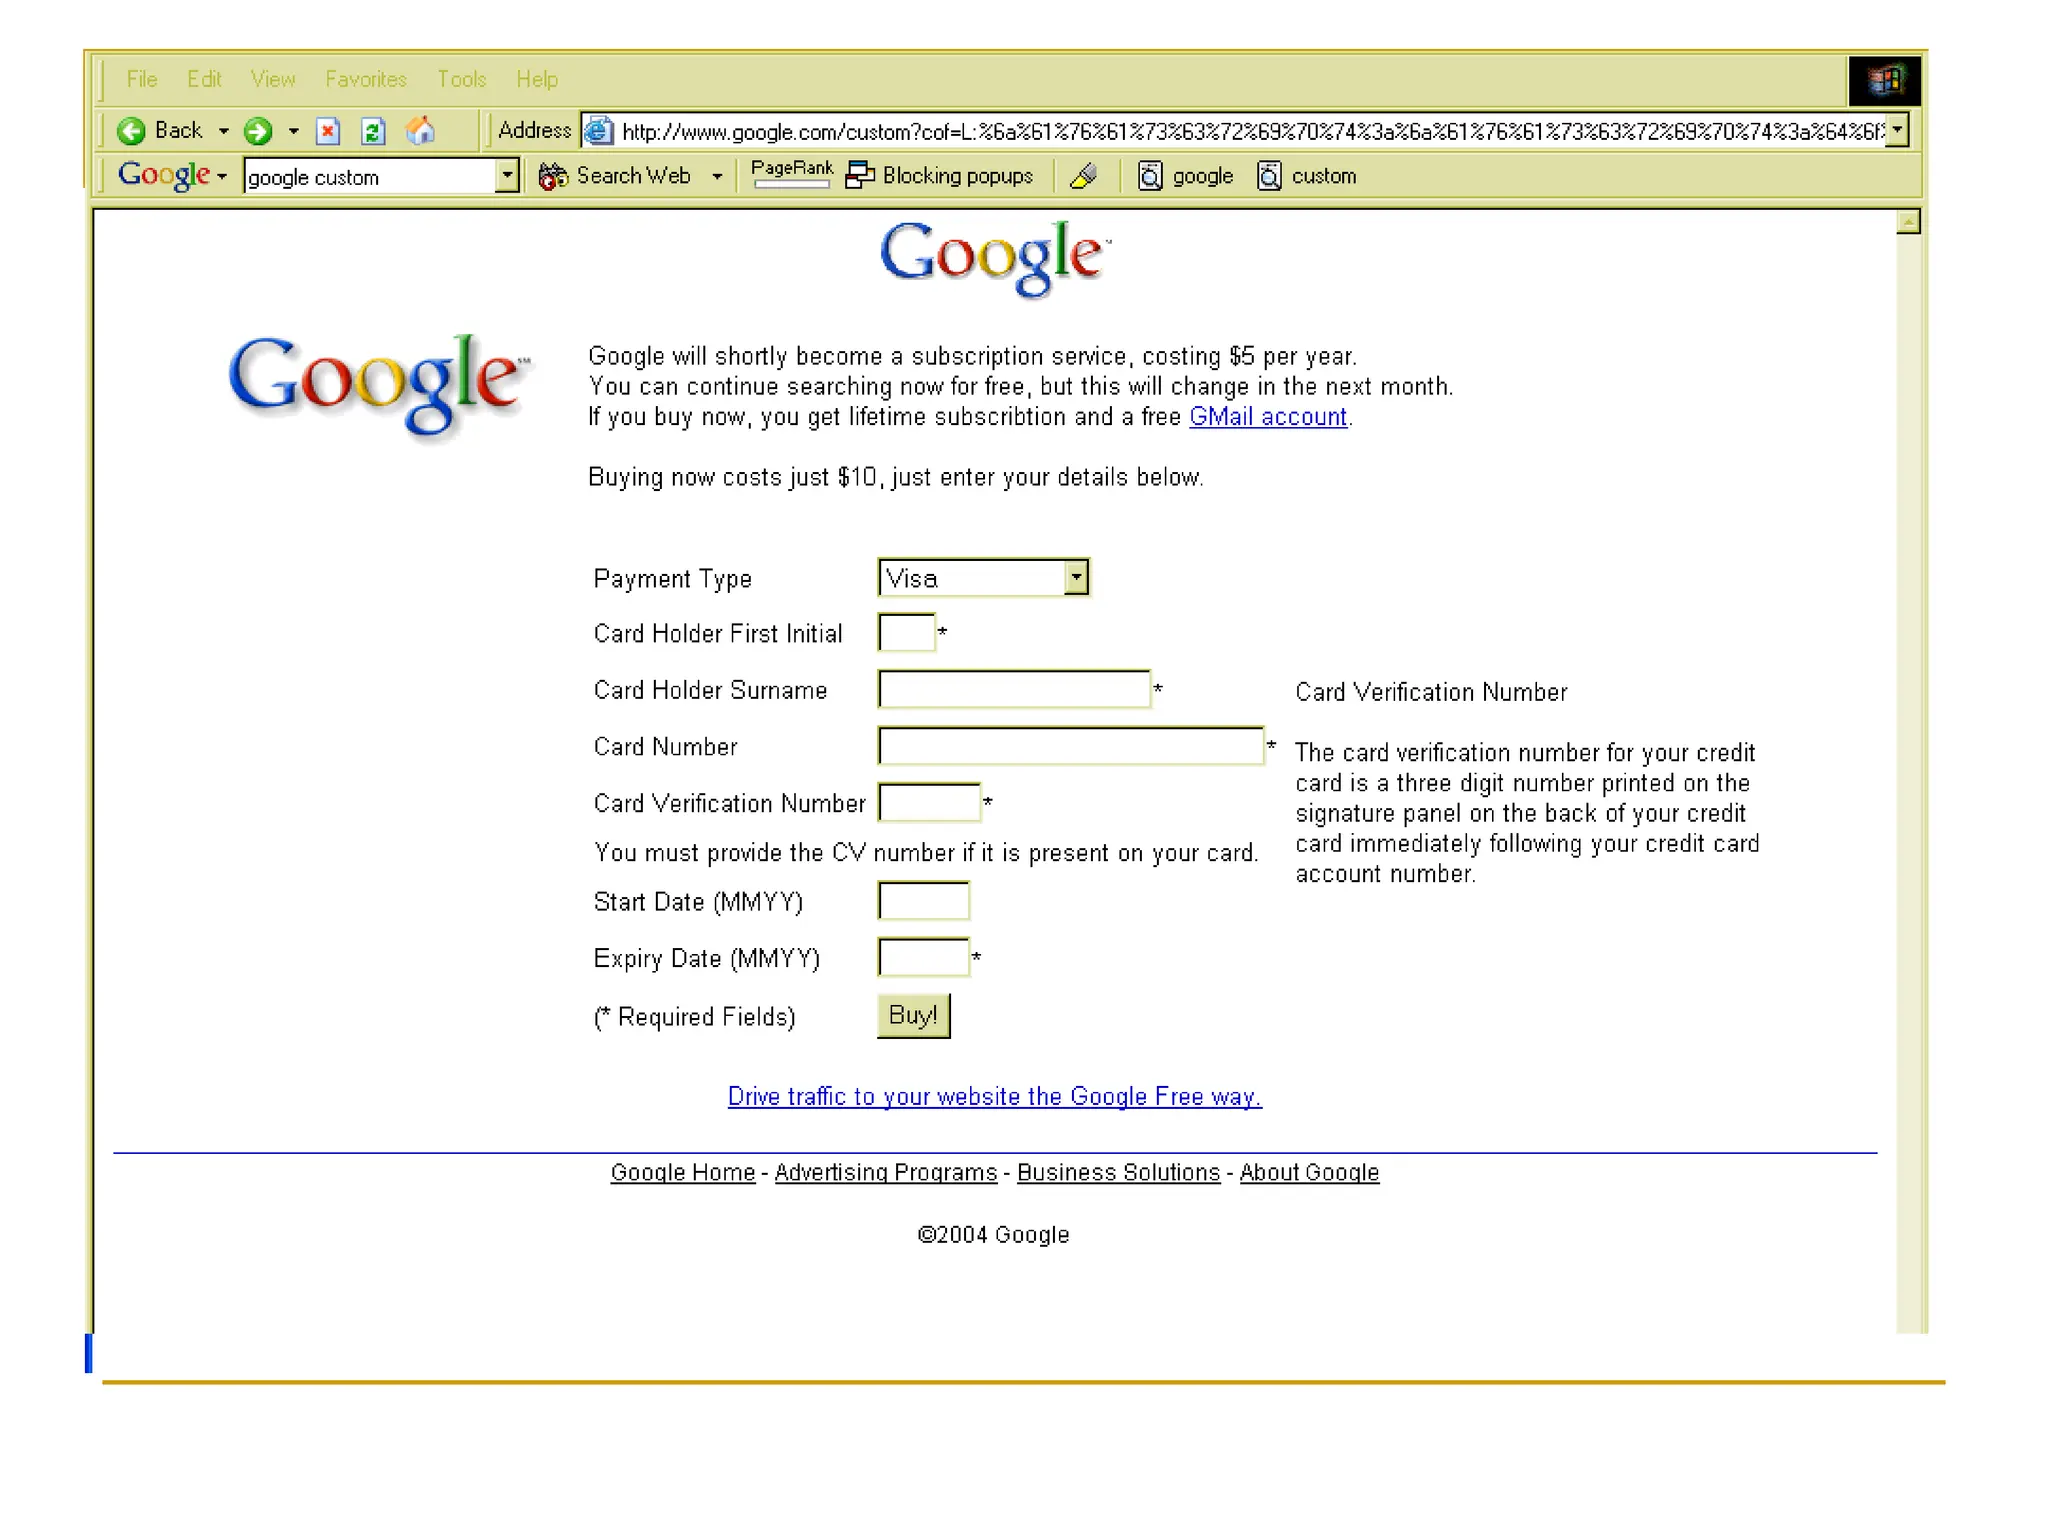Click the Buy! button
2048x1536 pixels.
point(913,1016)
